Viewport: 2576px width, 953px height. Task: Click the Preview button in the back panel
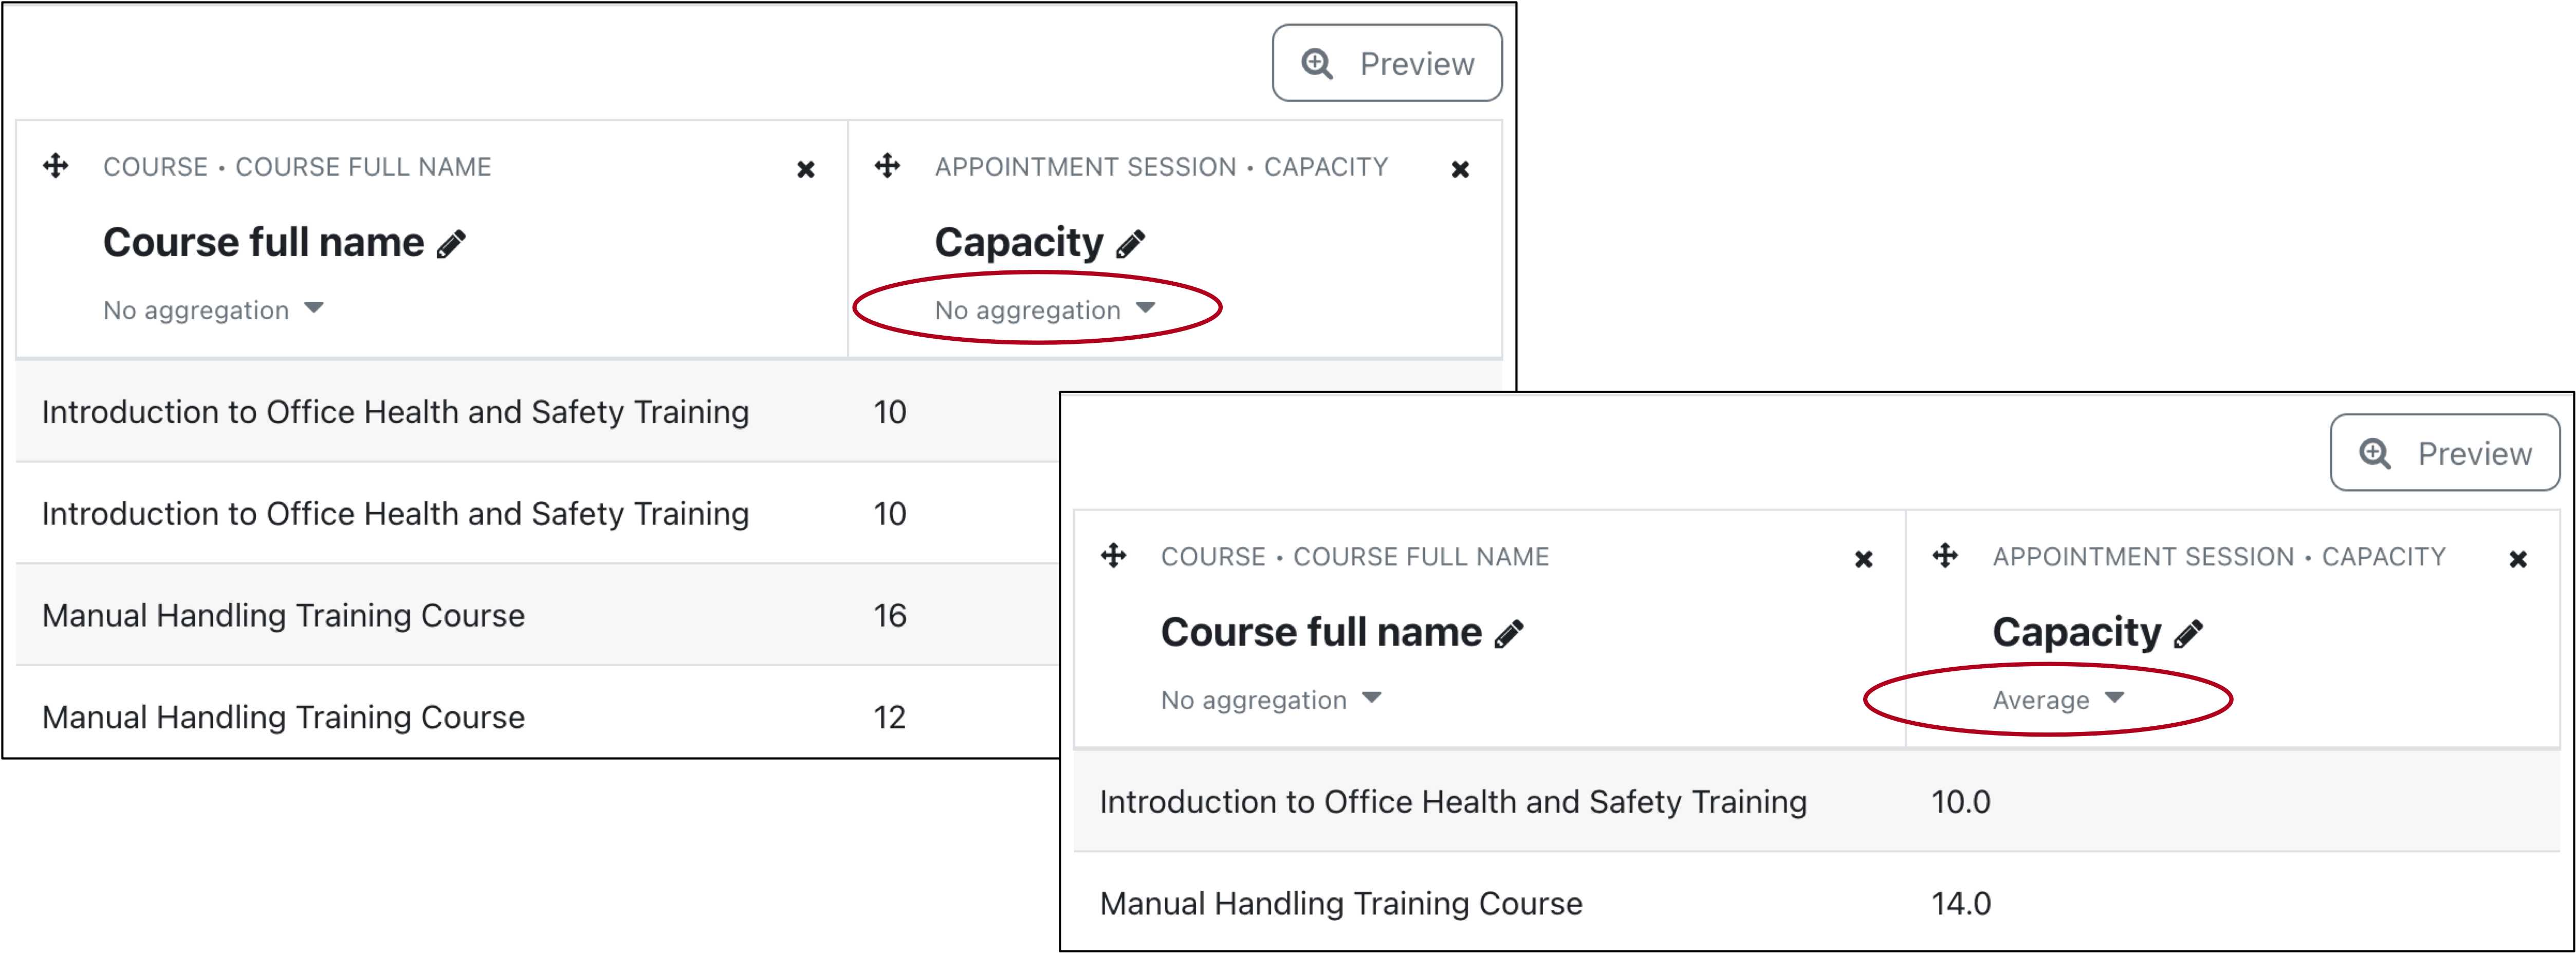(1386, 64)
